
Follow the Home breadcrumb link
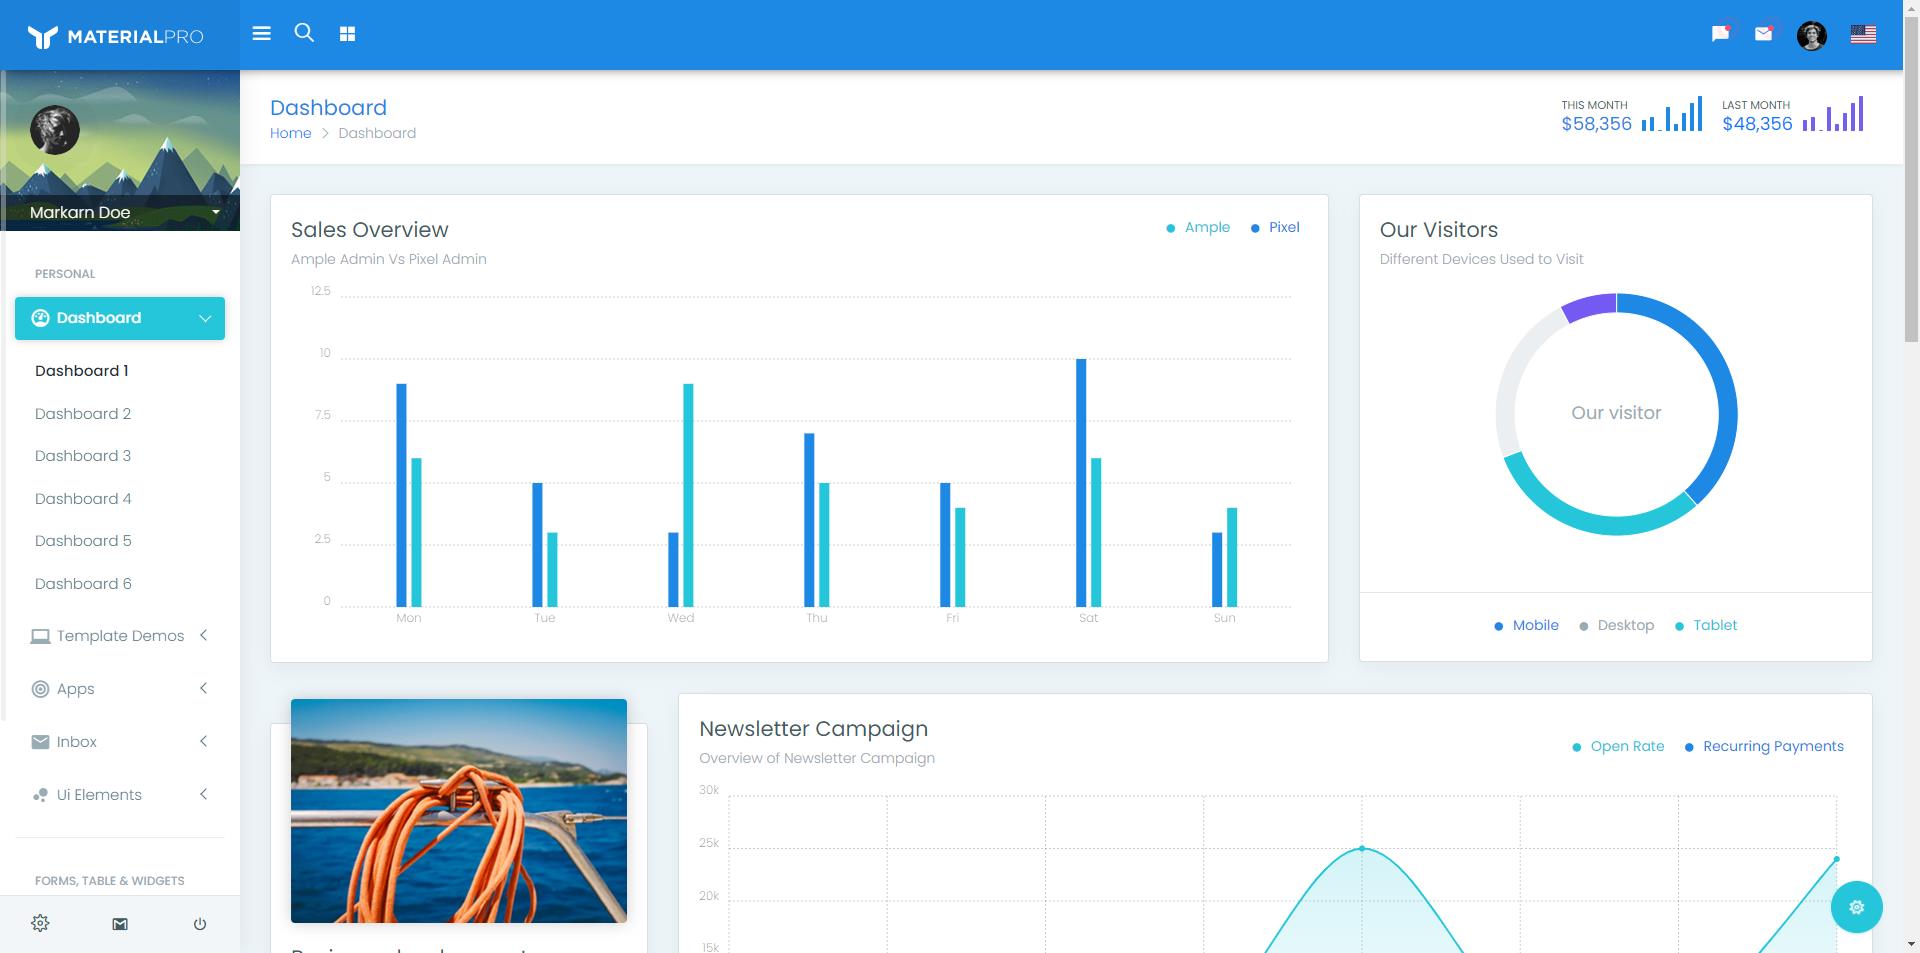coord(291,133)
